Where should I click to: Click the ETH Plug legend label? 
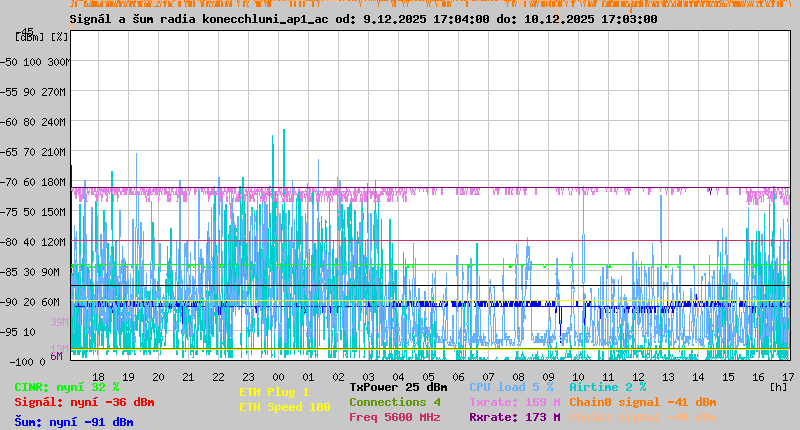(274, 393)
